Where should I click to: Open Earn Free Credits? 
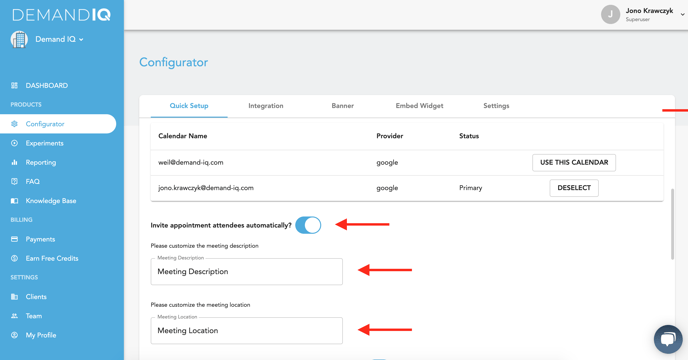(52, 258)
